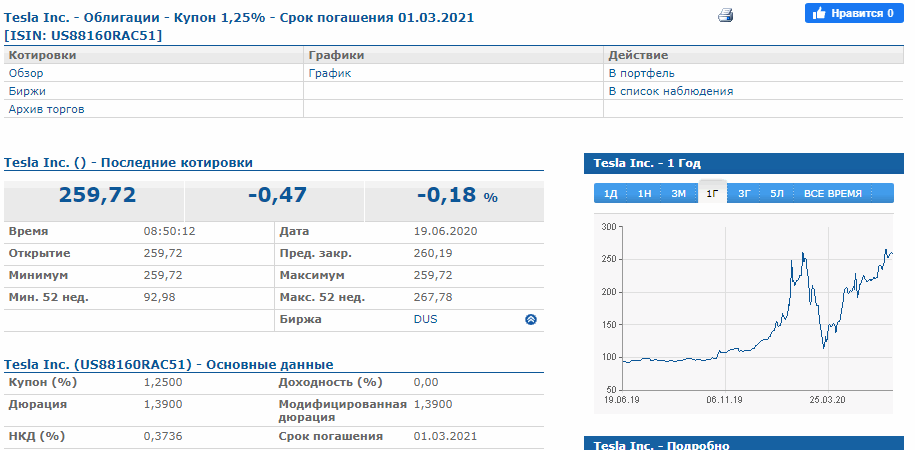The image size is (915, 450).
Task: Open the 'Архив торгов' link
Action: [47, 109]
